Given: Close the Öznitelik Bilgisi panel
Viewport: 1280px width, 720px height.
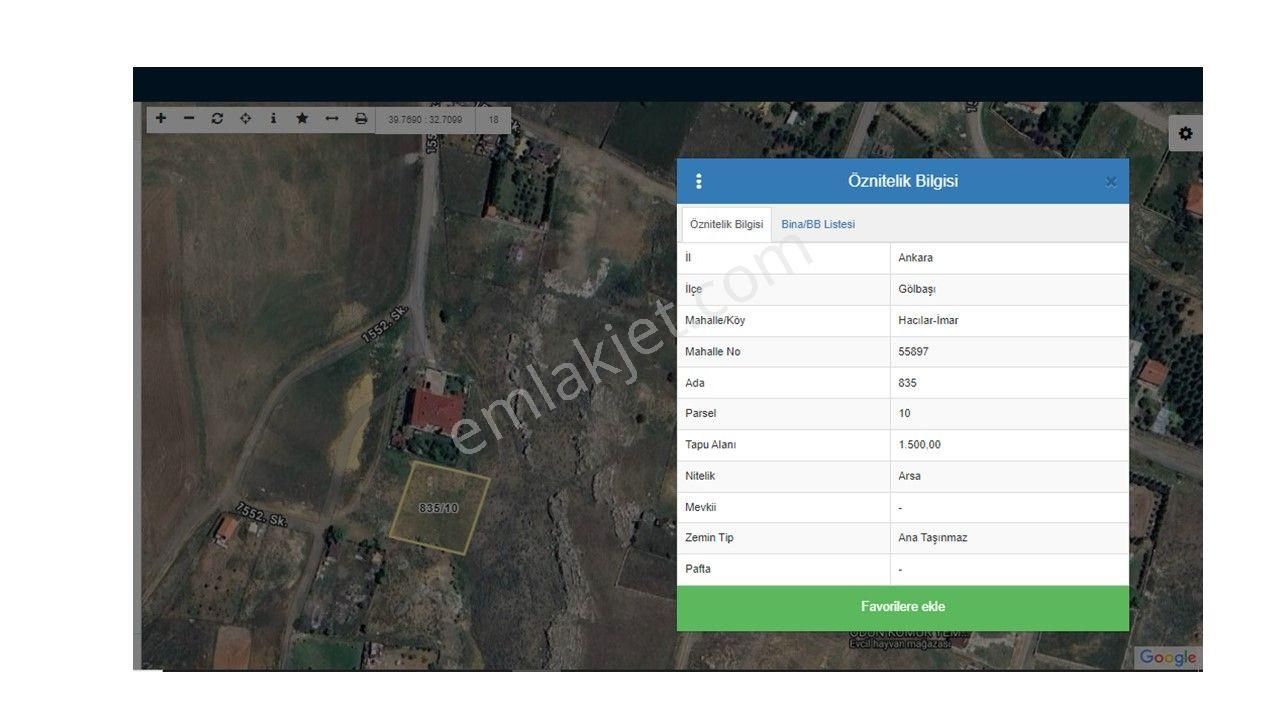Looking at the screenshot, I should (x=1111, y=182).
